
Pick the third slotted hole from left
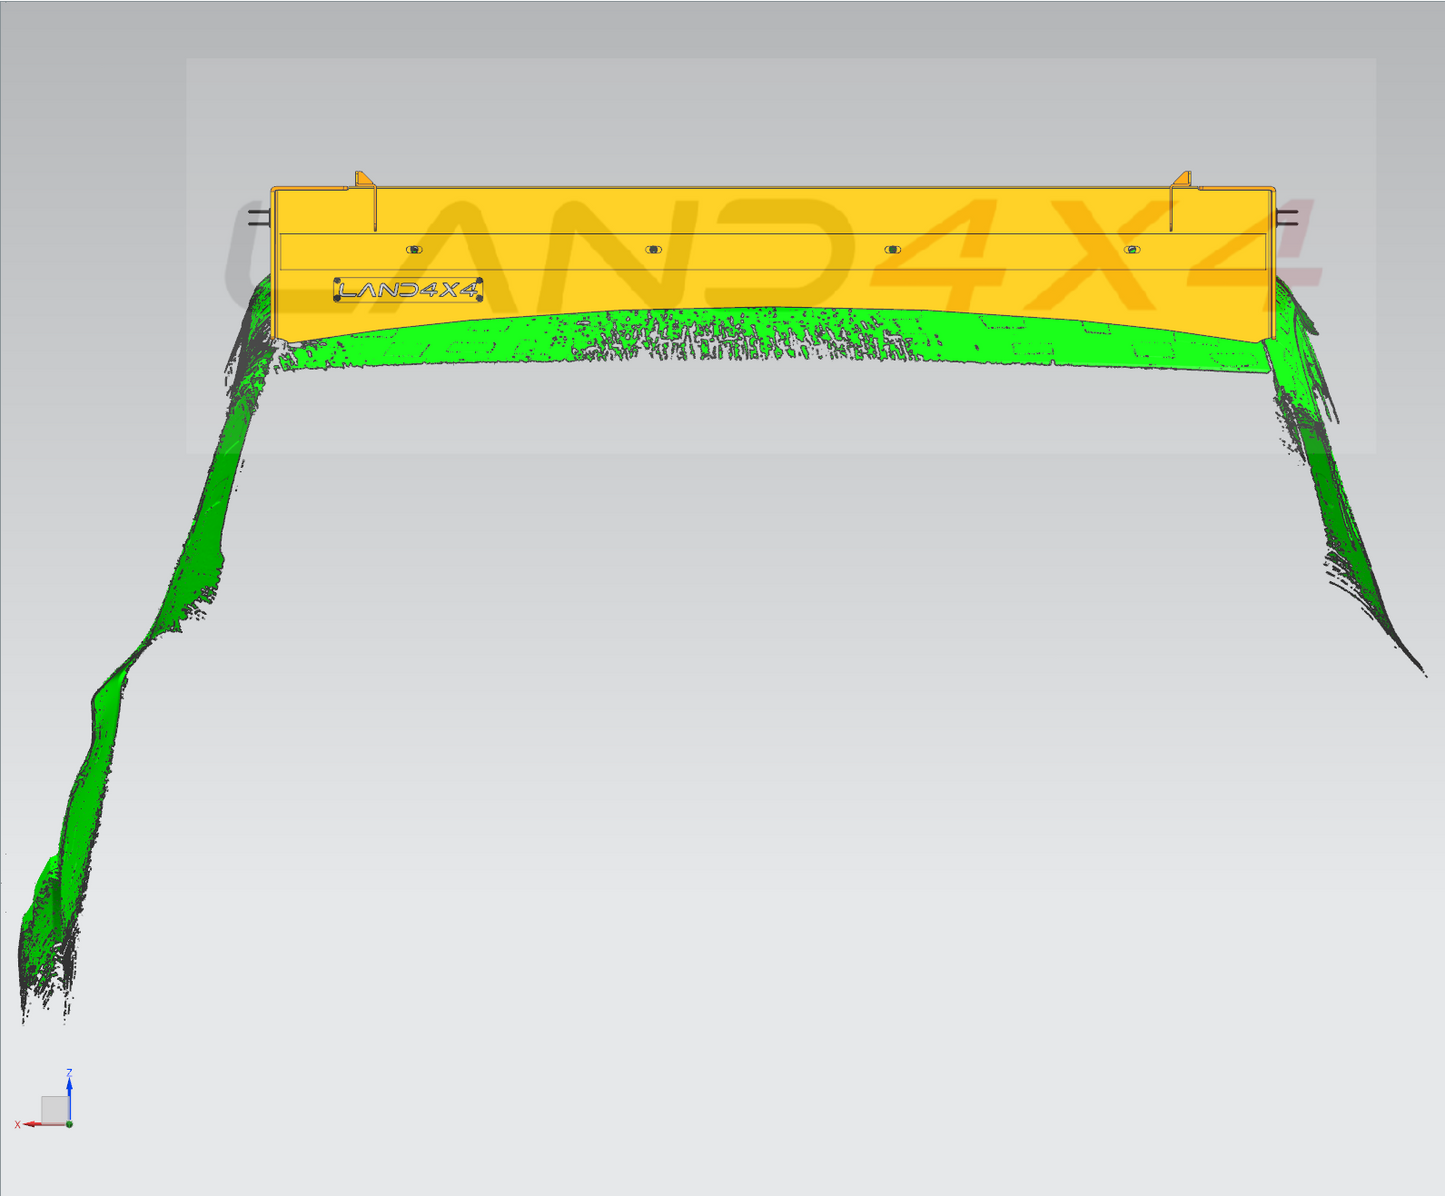pos(892,249)
